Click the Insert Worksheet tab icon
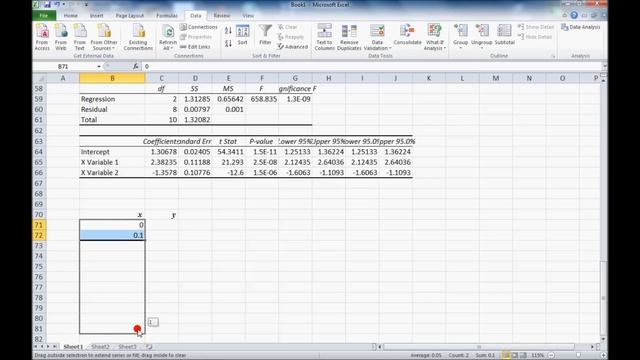The width and height of the screenshot is (640, 360). pos(149,347)
